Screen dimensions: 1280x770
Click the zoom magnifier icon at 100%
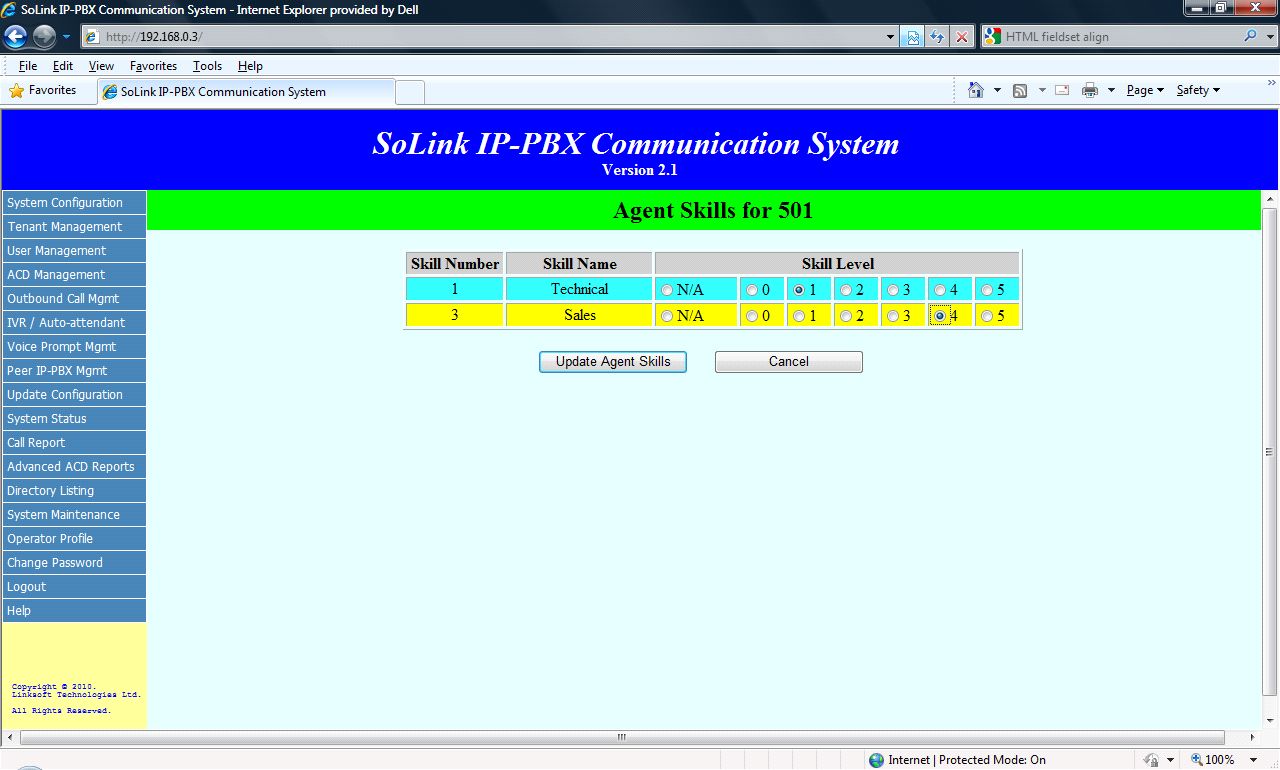tap(1196, 760)
